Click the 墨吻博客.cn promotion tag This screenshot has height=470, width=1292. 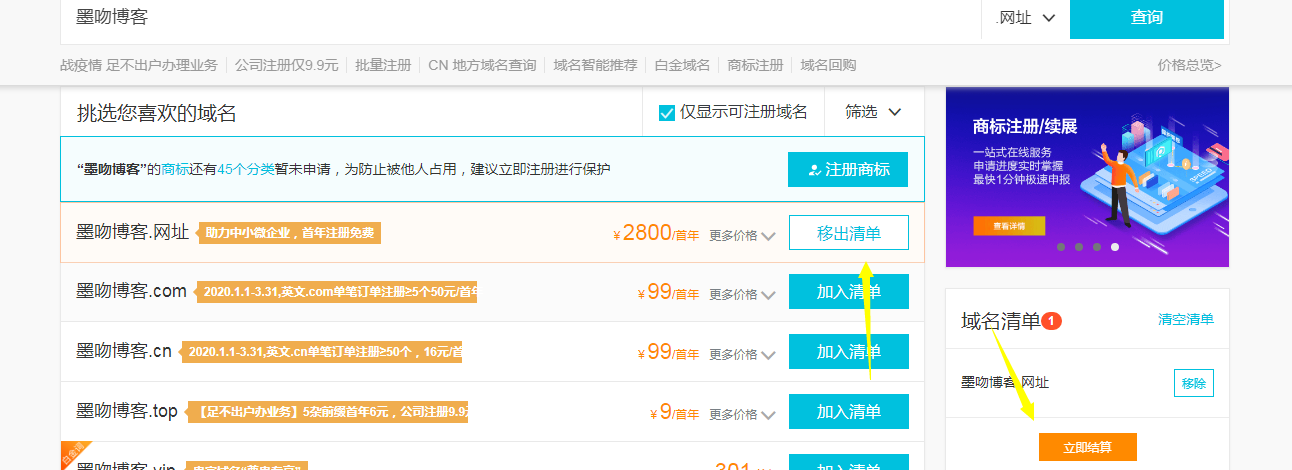pos(322,352)
